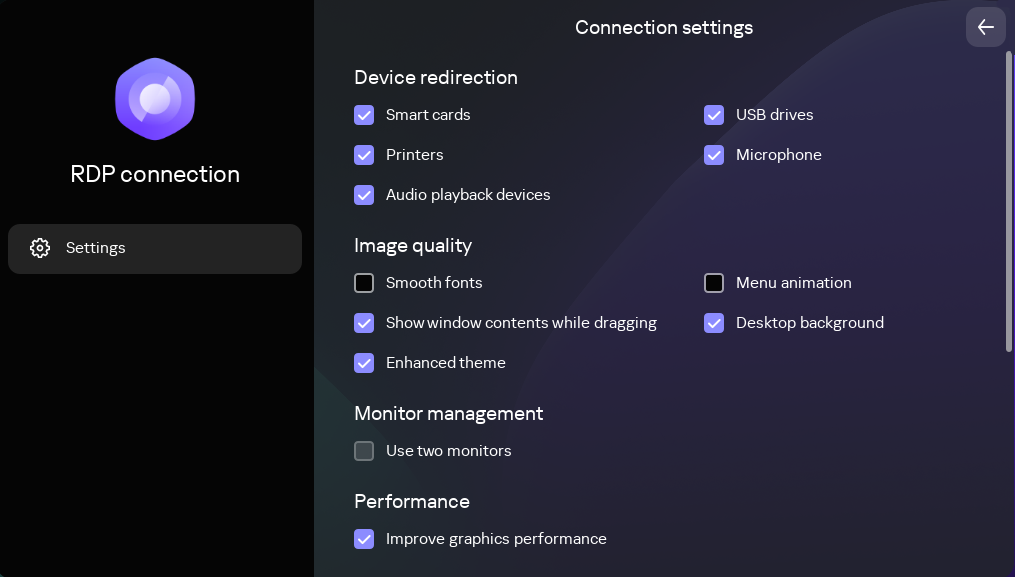Disable the Smart cards redirection
The image size is (1015, 577).
364,115
